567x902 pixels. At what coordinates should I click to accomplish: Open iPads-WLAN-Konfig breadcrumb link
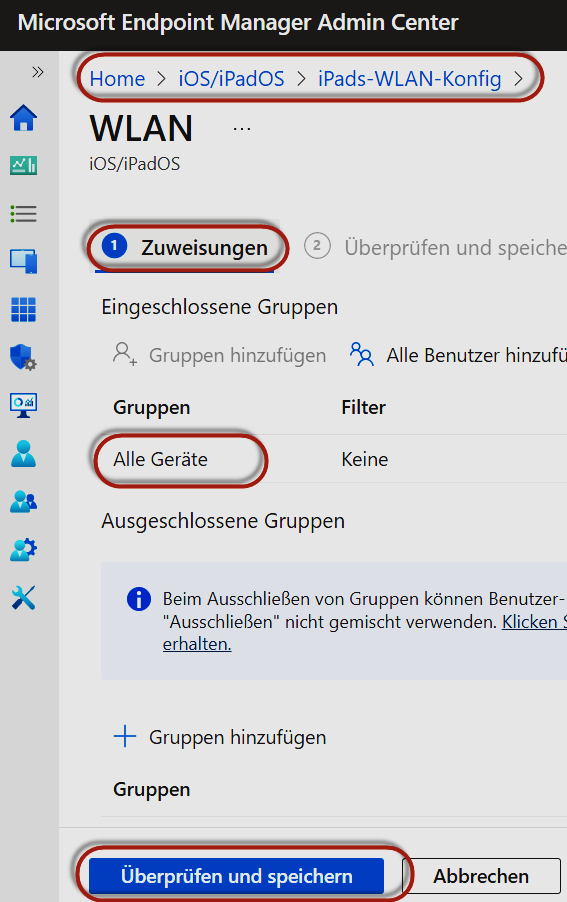coord(409,78)
